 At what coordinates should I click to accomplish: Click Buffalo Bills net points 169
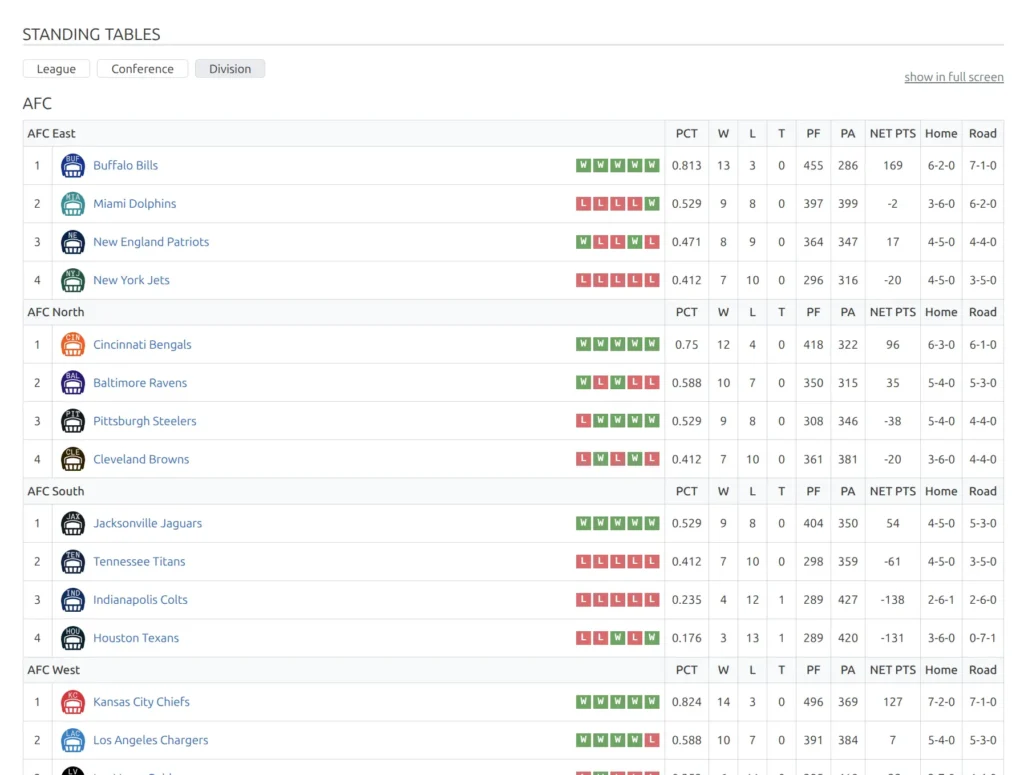click(893, 165)
